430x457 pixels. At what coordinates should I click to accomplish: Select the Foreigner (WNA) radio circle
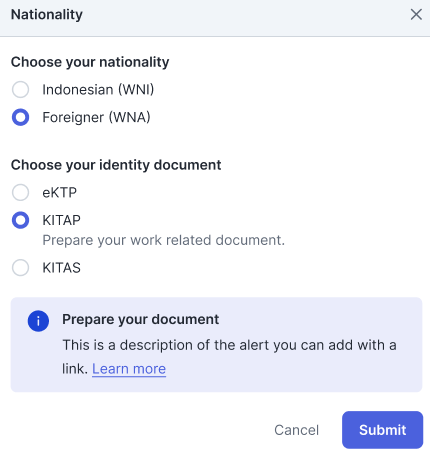(x=20, y=117)
